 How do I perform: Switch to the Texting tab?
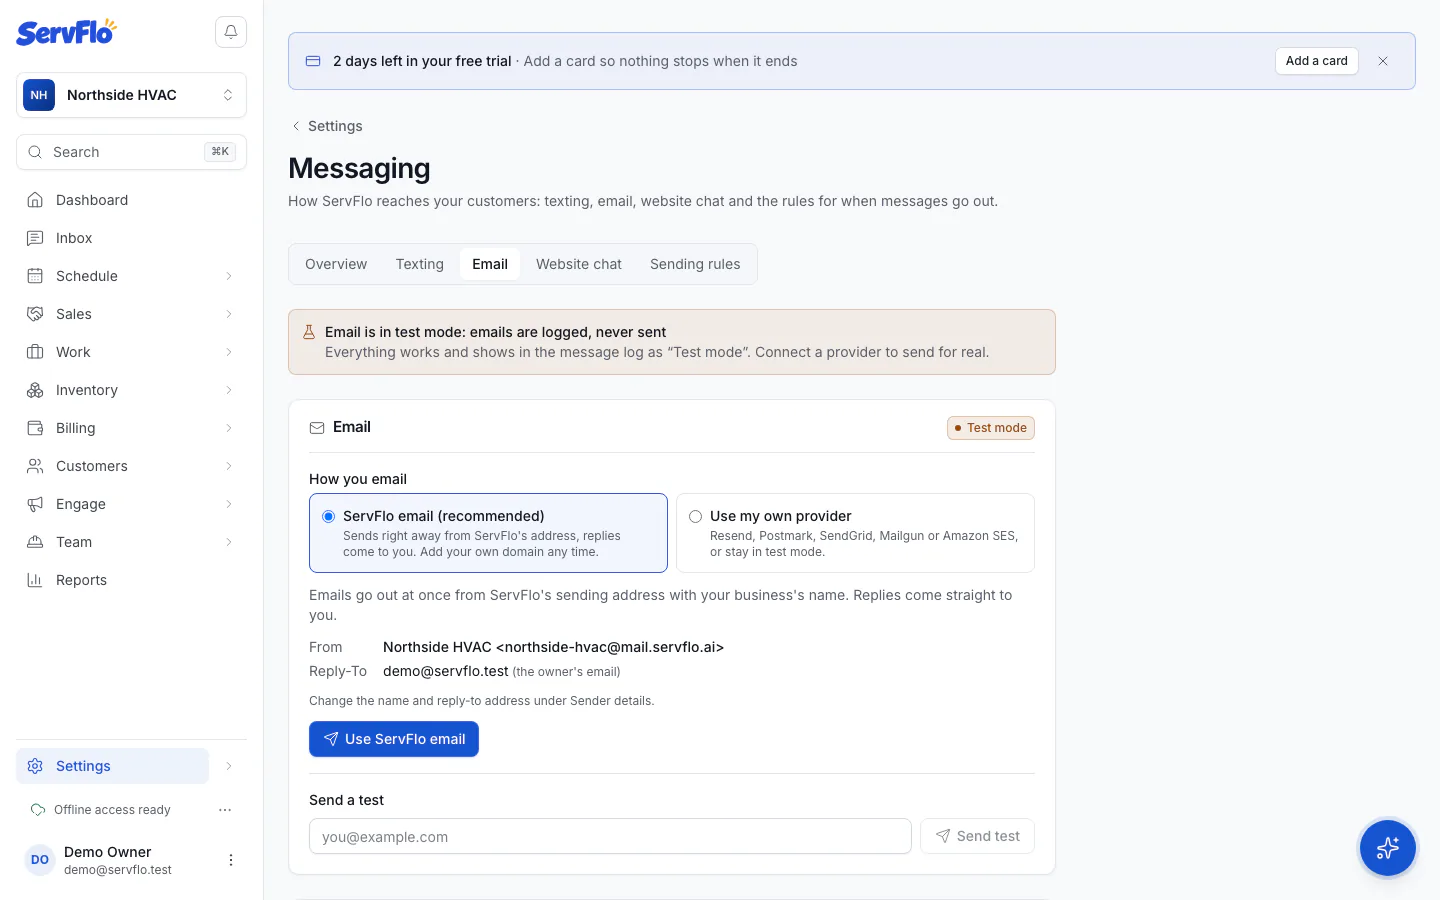420,264
